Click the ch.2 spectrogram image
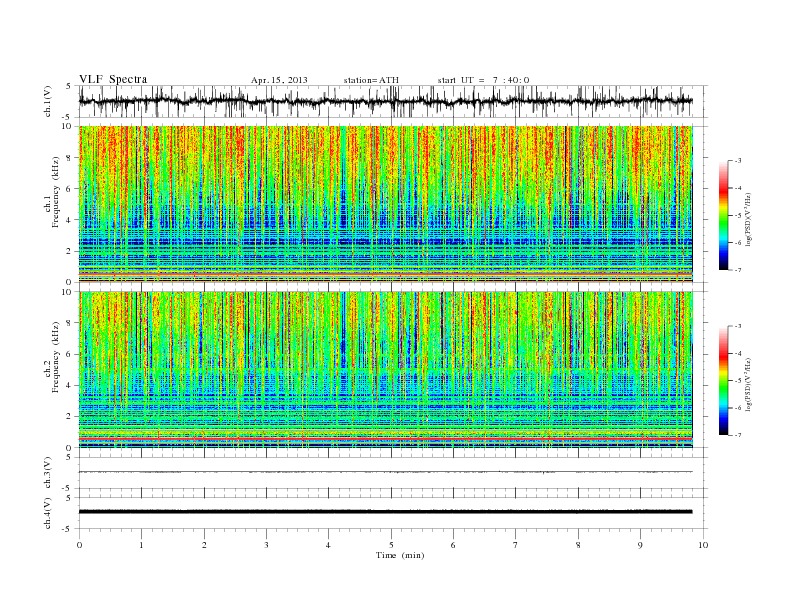 [x=385, y=370]
